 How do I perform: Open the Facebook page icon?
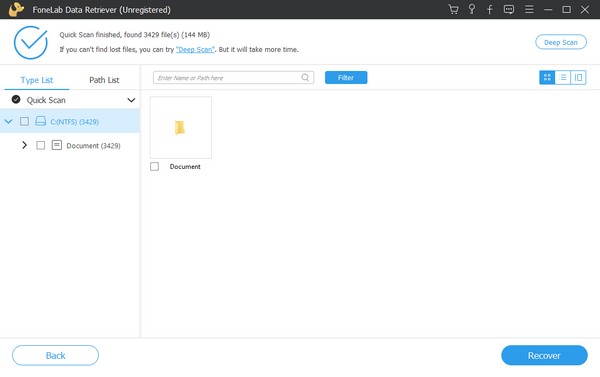click(490, 10)
